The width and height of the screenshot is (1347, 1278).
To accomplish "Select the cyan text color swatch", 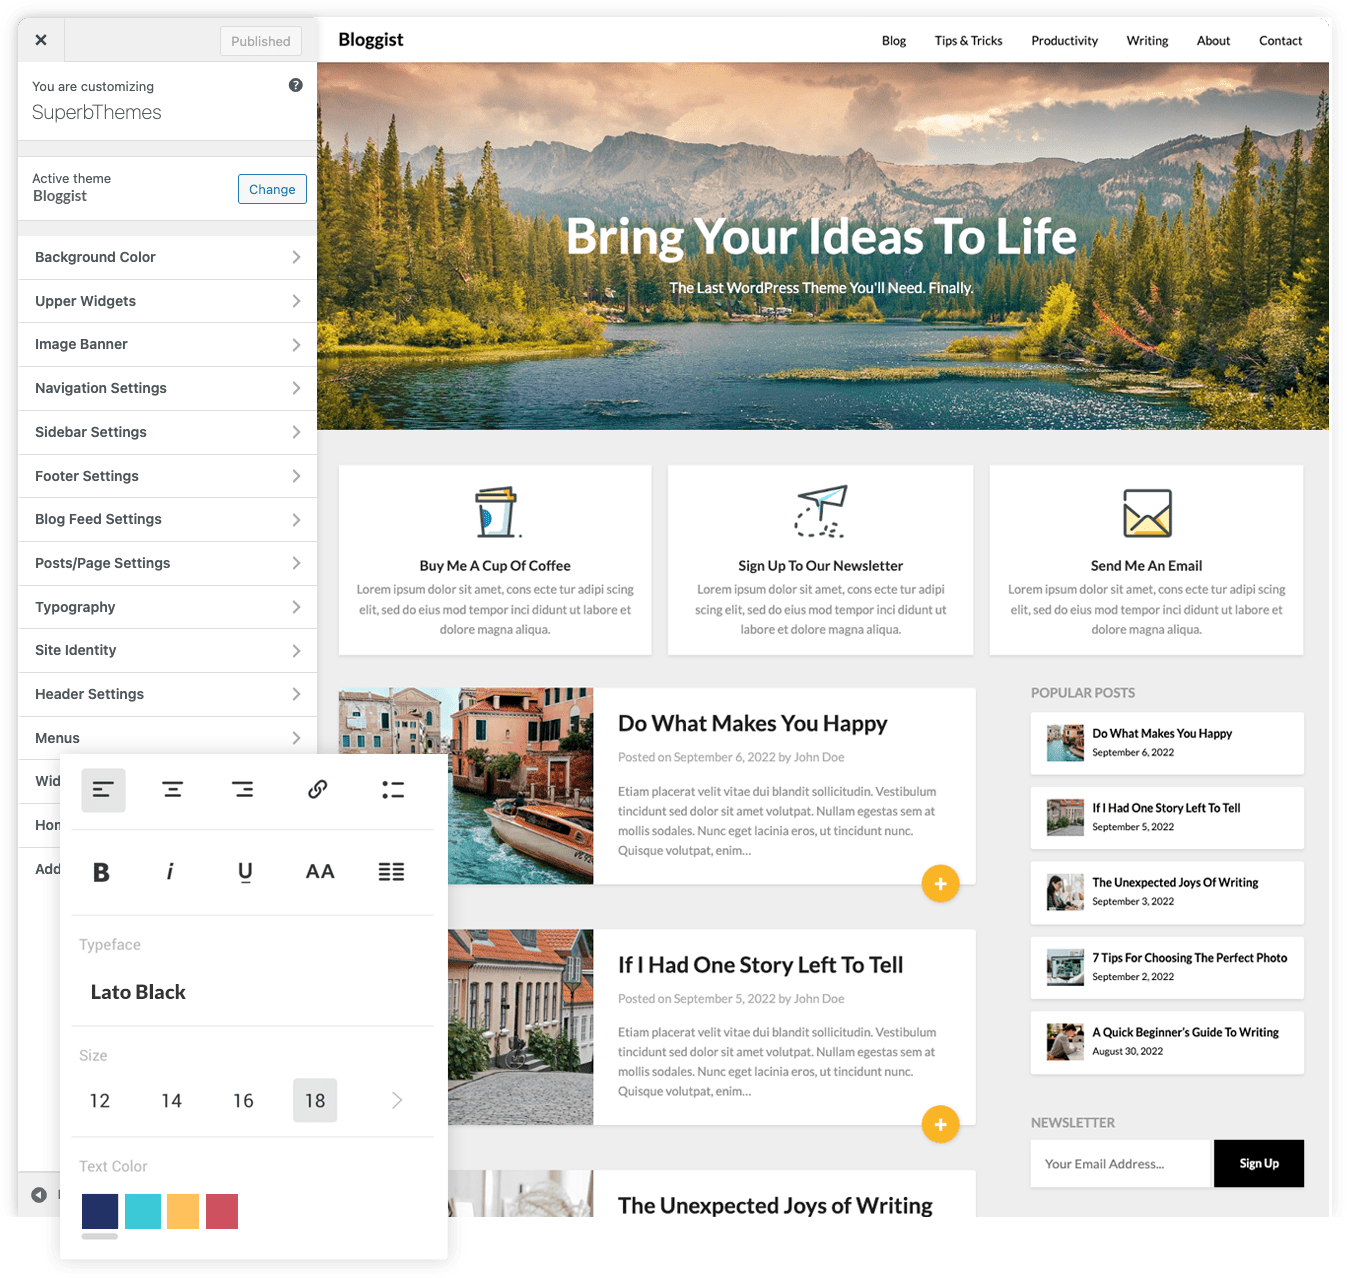I will point(143,1211).
